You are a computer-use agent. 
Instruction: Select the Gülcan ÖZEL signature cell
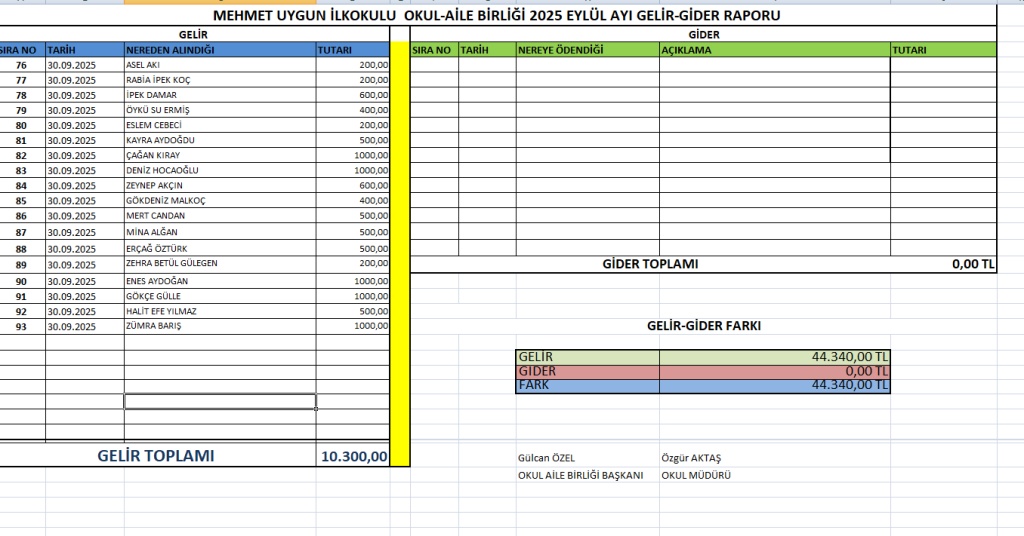point(547,458)
